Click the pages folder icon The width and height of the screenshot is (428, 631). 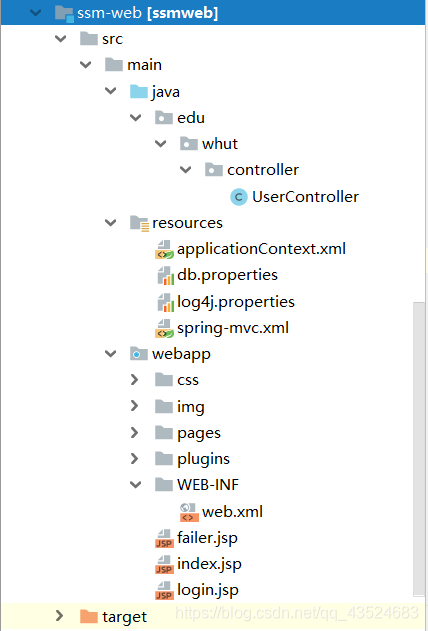tap(164, 433)
